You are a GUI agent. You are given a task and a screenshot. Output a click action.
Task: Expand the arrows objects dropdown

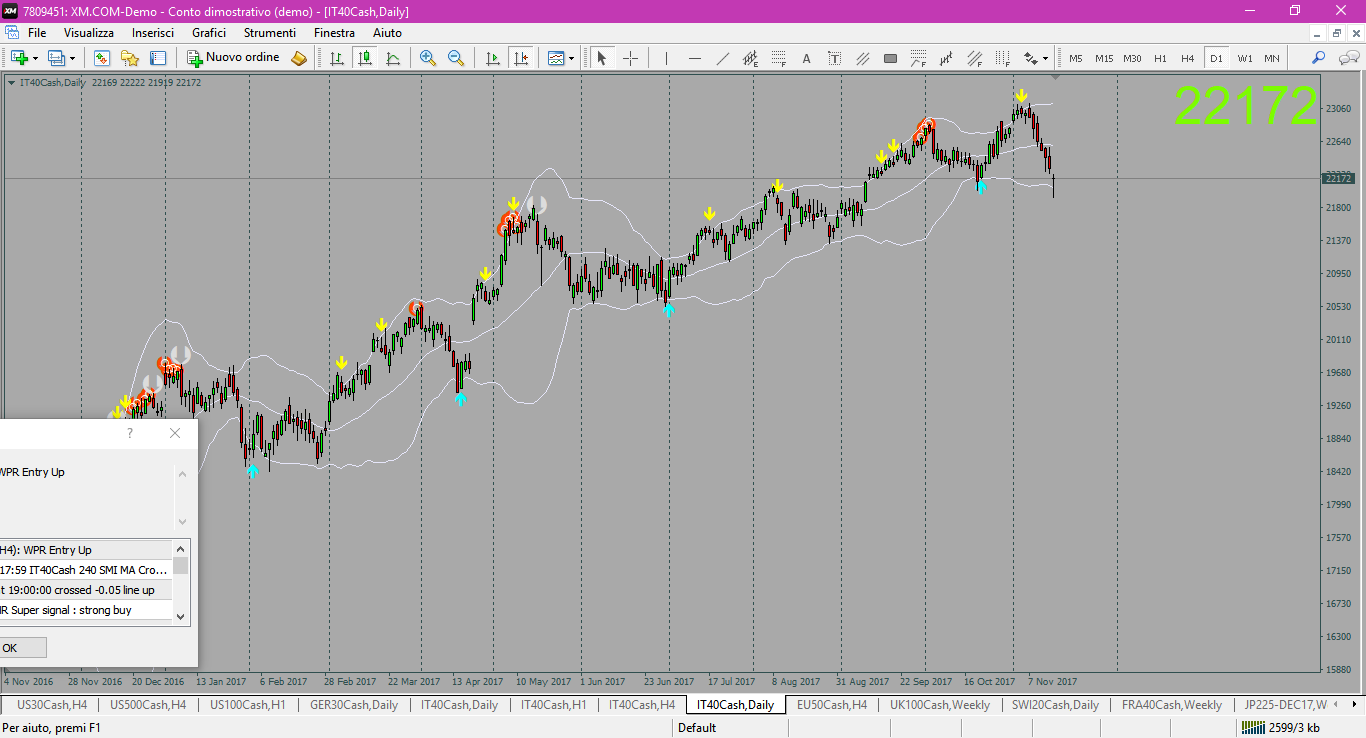pyautogui.click(x=1045, y=58)
